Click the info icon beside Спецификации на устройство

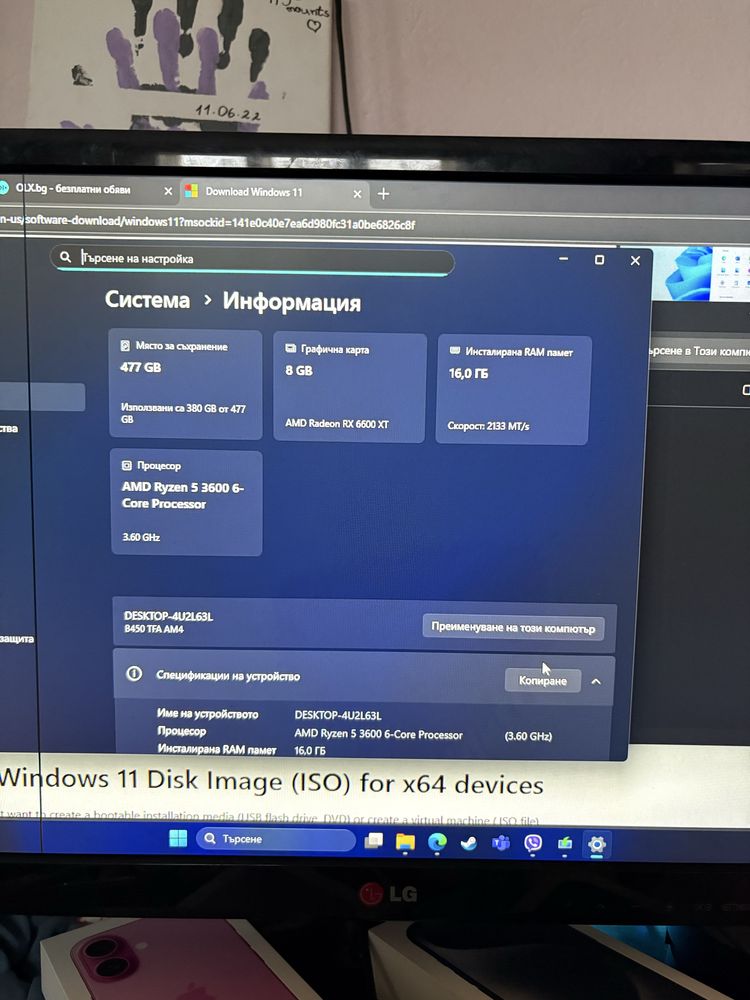pos(134,673)
